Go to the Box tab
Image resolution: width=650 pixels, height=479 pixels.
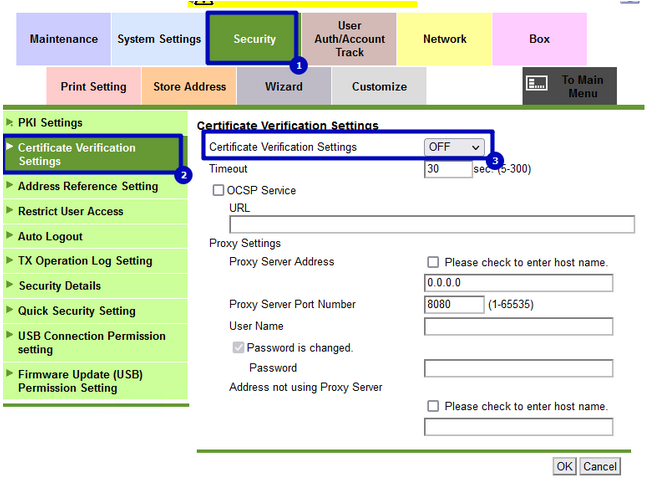539,39
